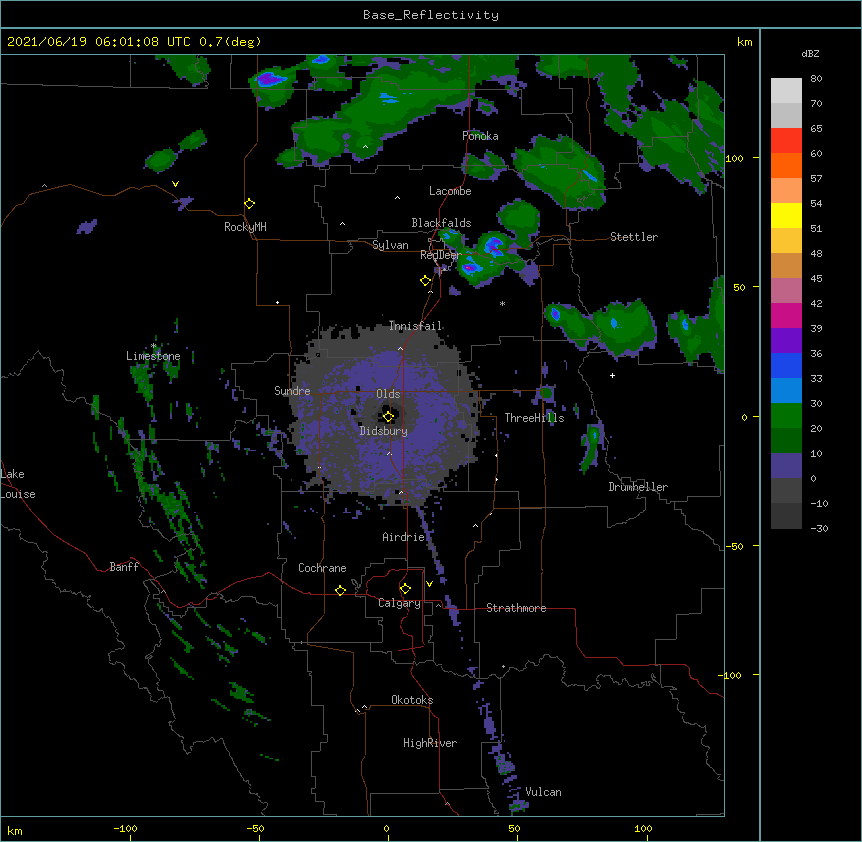The width and height of the screenshot is (862, 842).
Task: Pick the purple 36-39 dBZ legend swatch
Action: click(786, 341)
